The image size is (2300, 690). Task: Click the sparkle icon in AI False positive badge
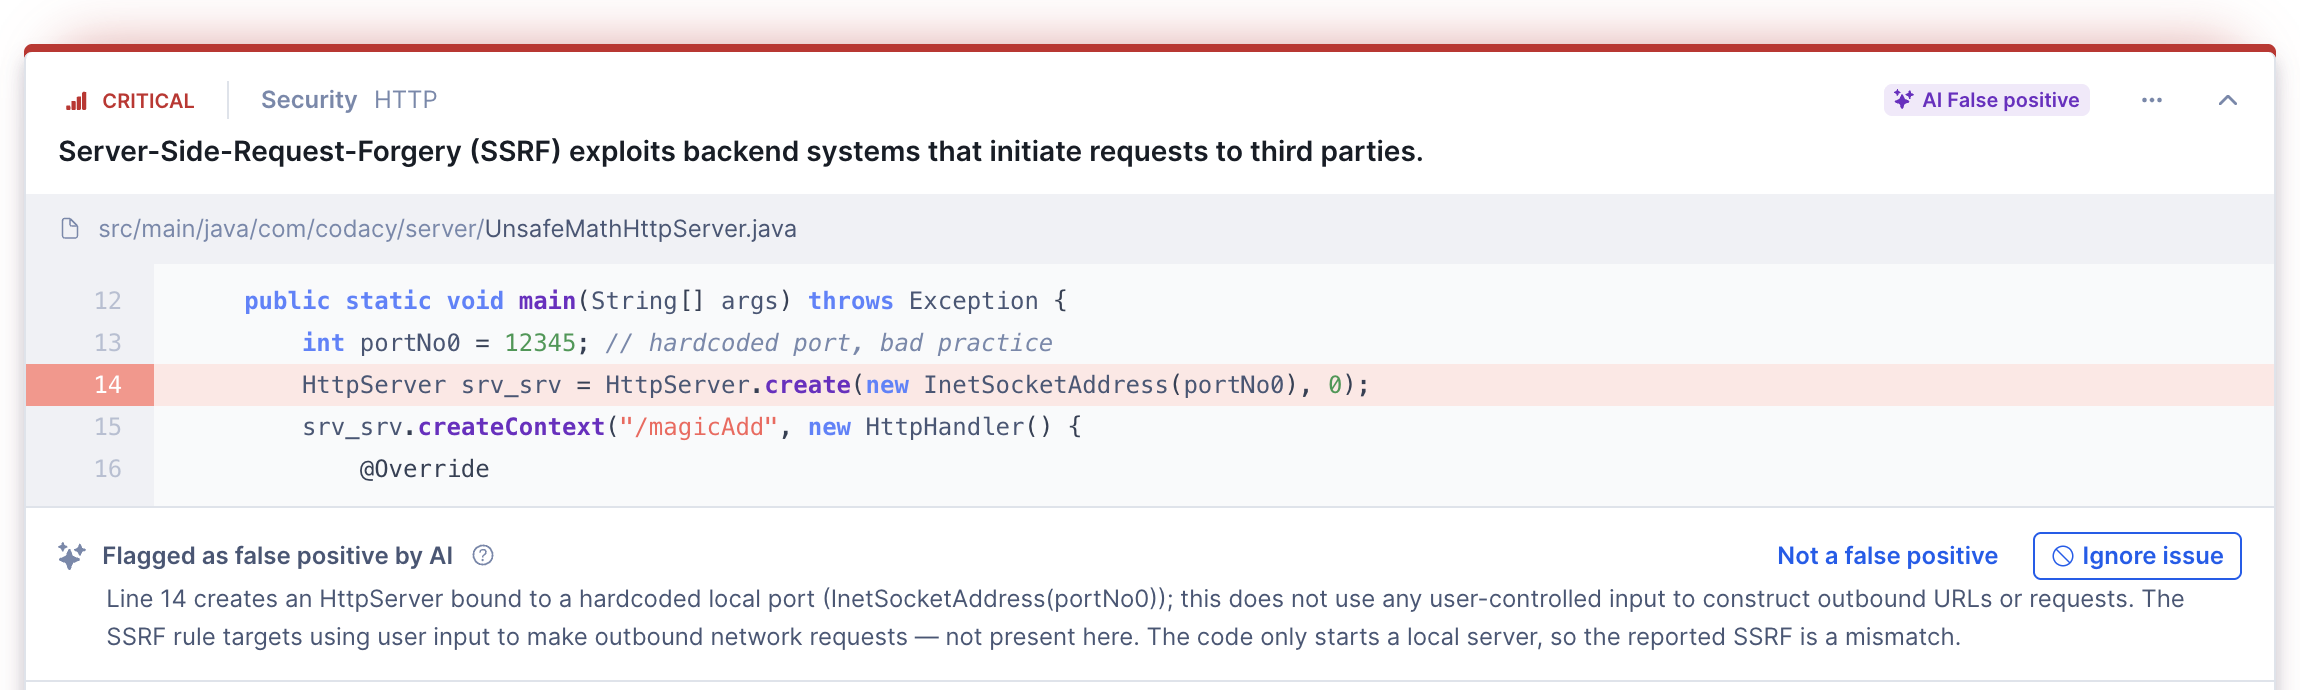[x=1903, y=100]
